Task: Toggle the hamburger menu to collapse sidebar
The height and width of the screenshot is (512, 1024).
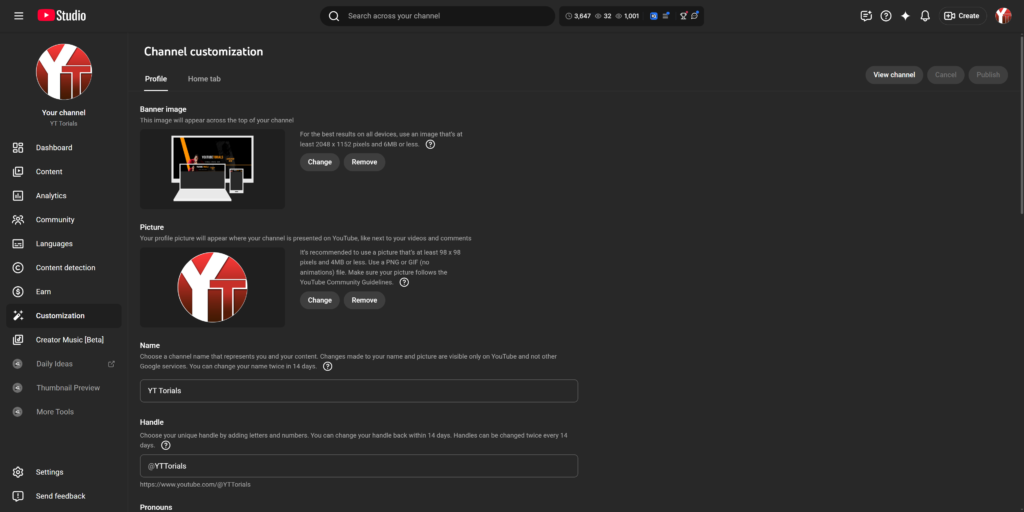Action: (x=18, y=16)
